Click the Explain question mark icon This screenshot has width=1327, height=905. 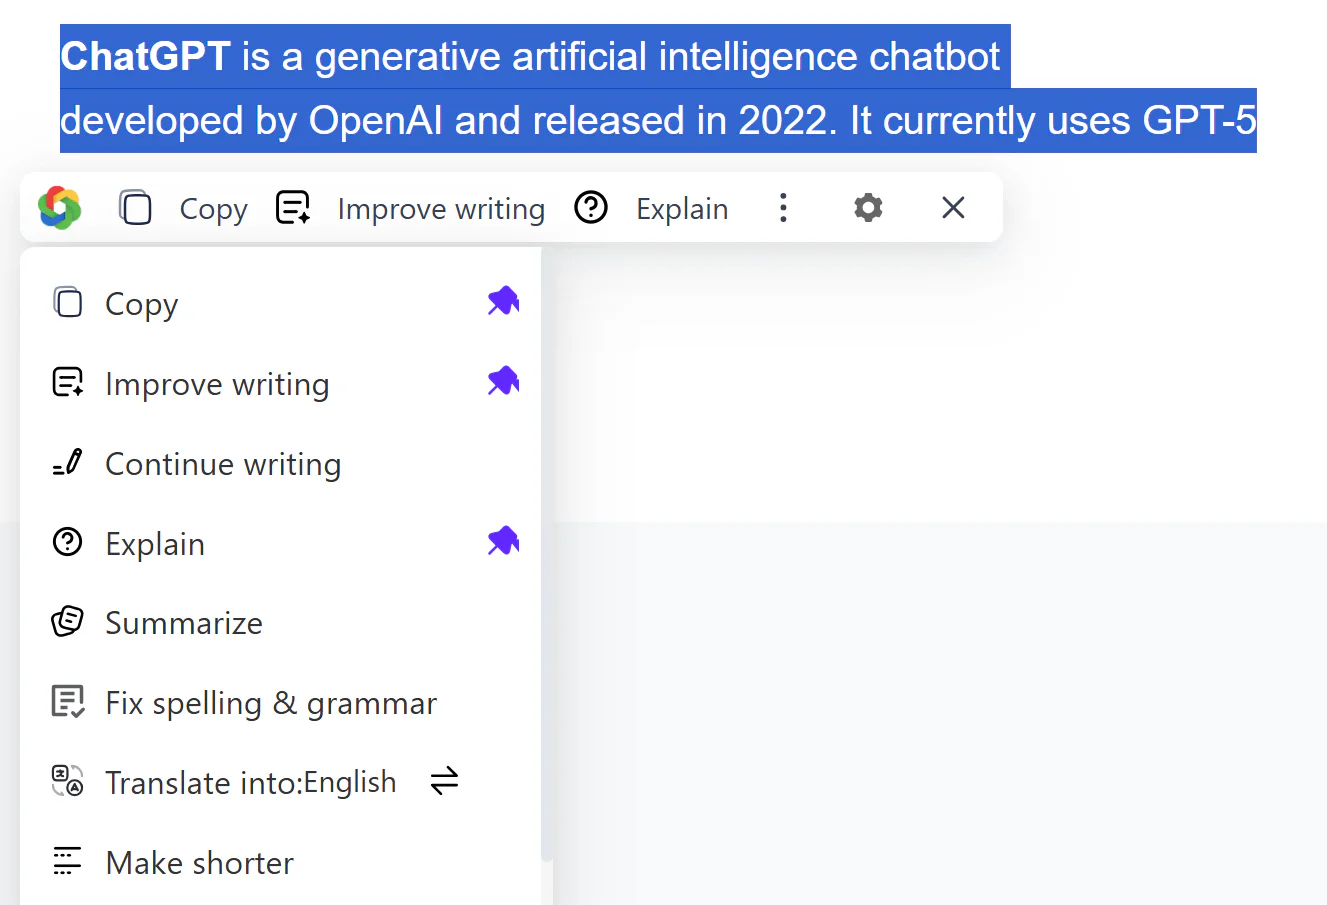[591, 207]
